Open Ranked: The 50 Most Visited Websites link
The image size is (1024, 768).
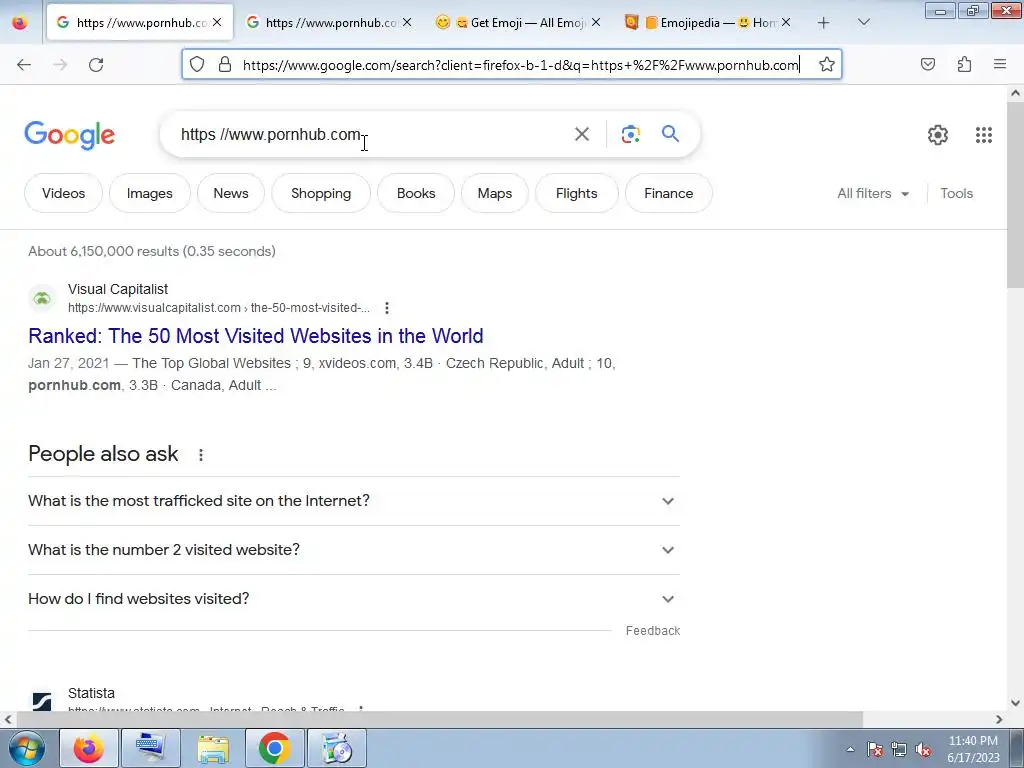tap(255, 336)
